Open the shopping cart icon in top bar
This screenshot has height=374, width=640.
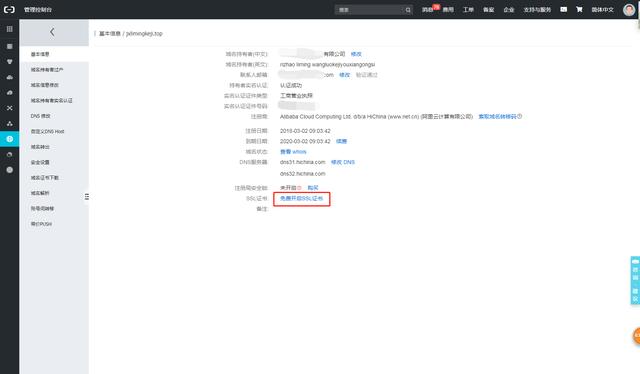click(579, 9)
